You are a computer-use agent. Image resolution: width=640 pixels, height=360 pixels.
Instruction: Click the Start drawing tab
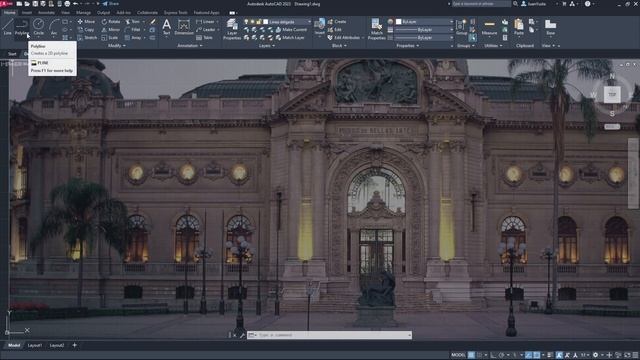coord(12,54)
